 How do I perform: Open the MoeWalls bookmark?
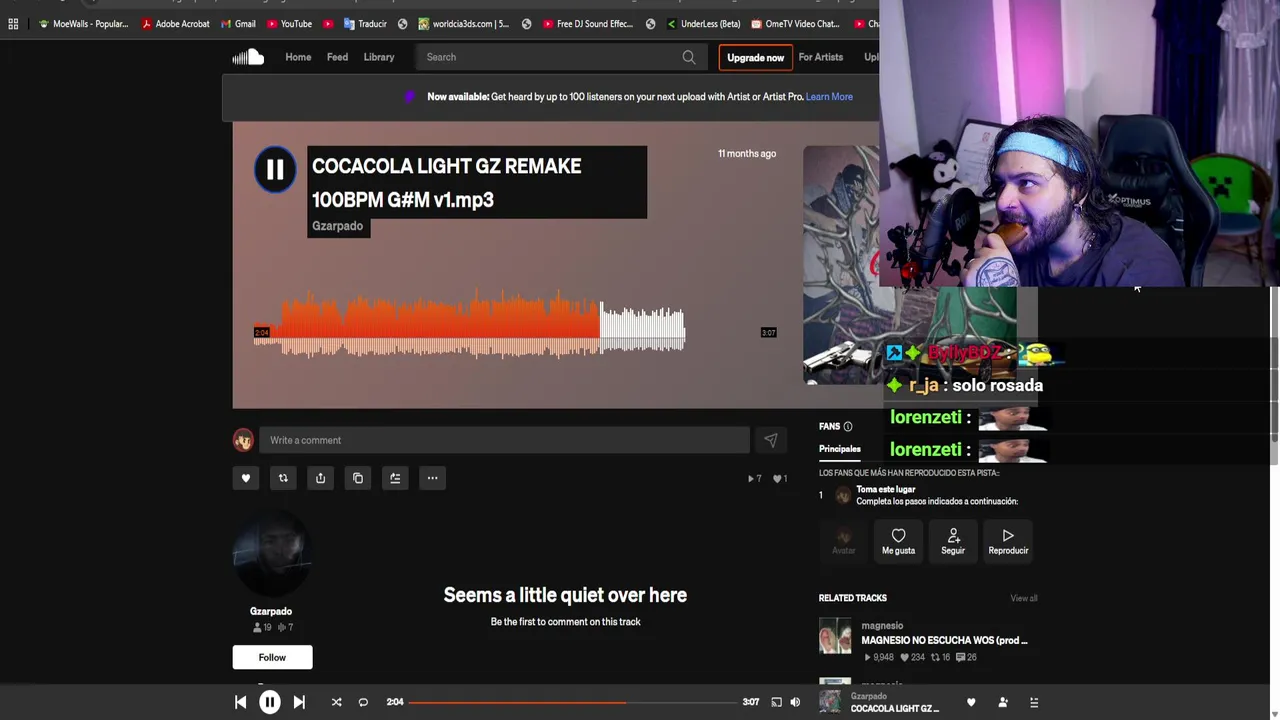[x=83, y=24]
